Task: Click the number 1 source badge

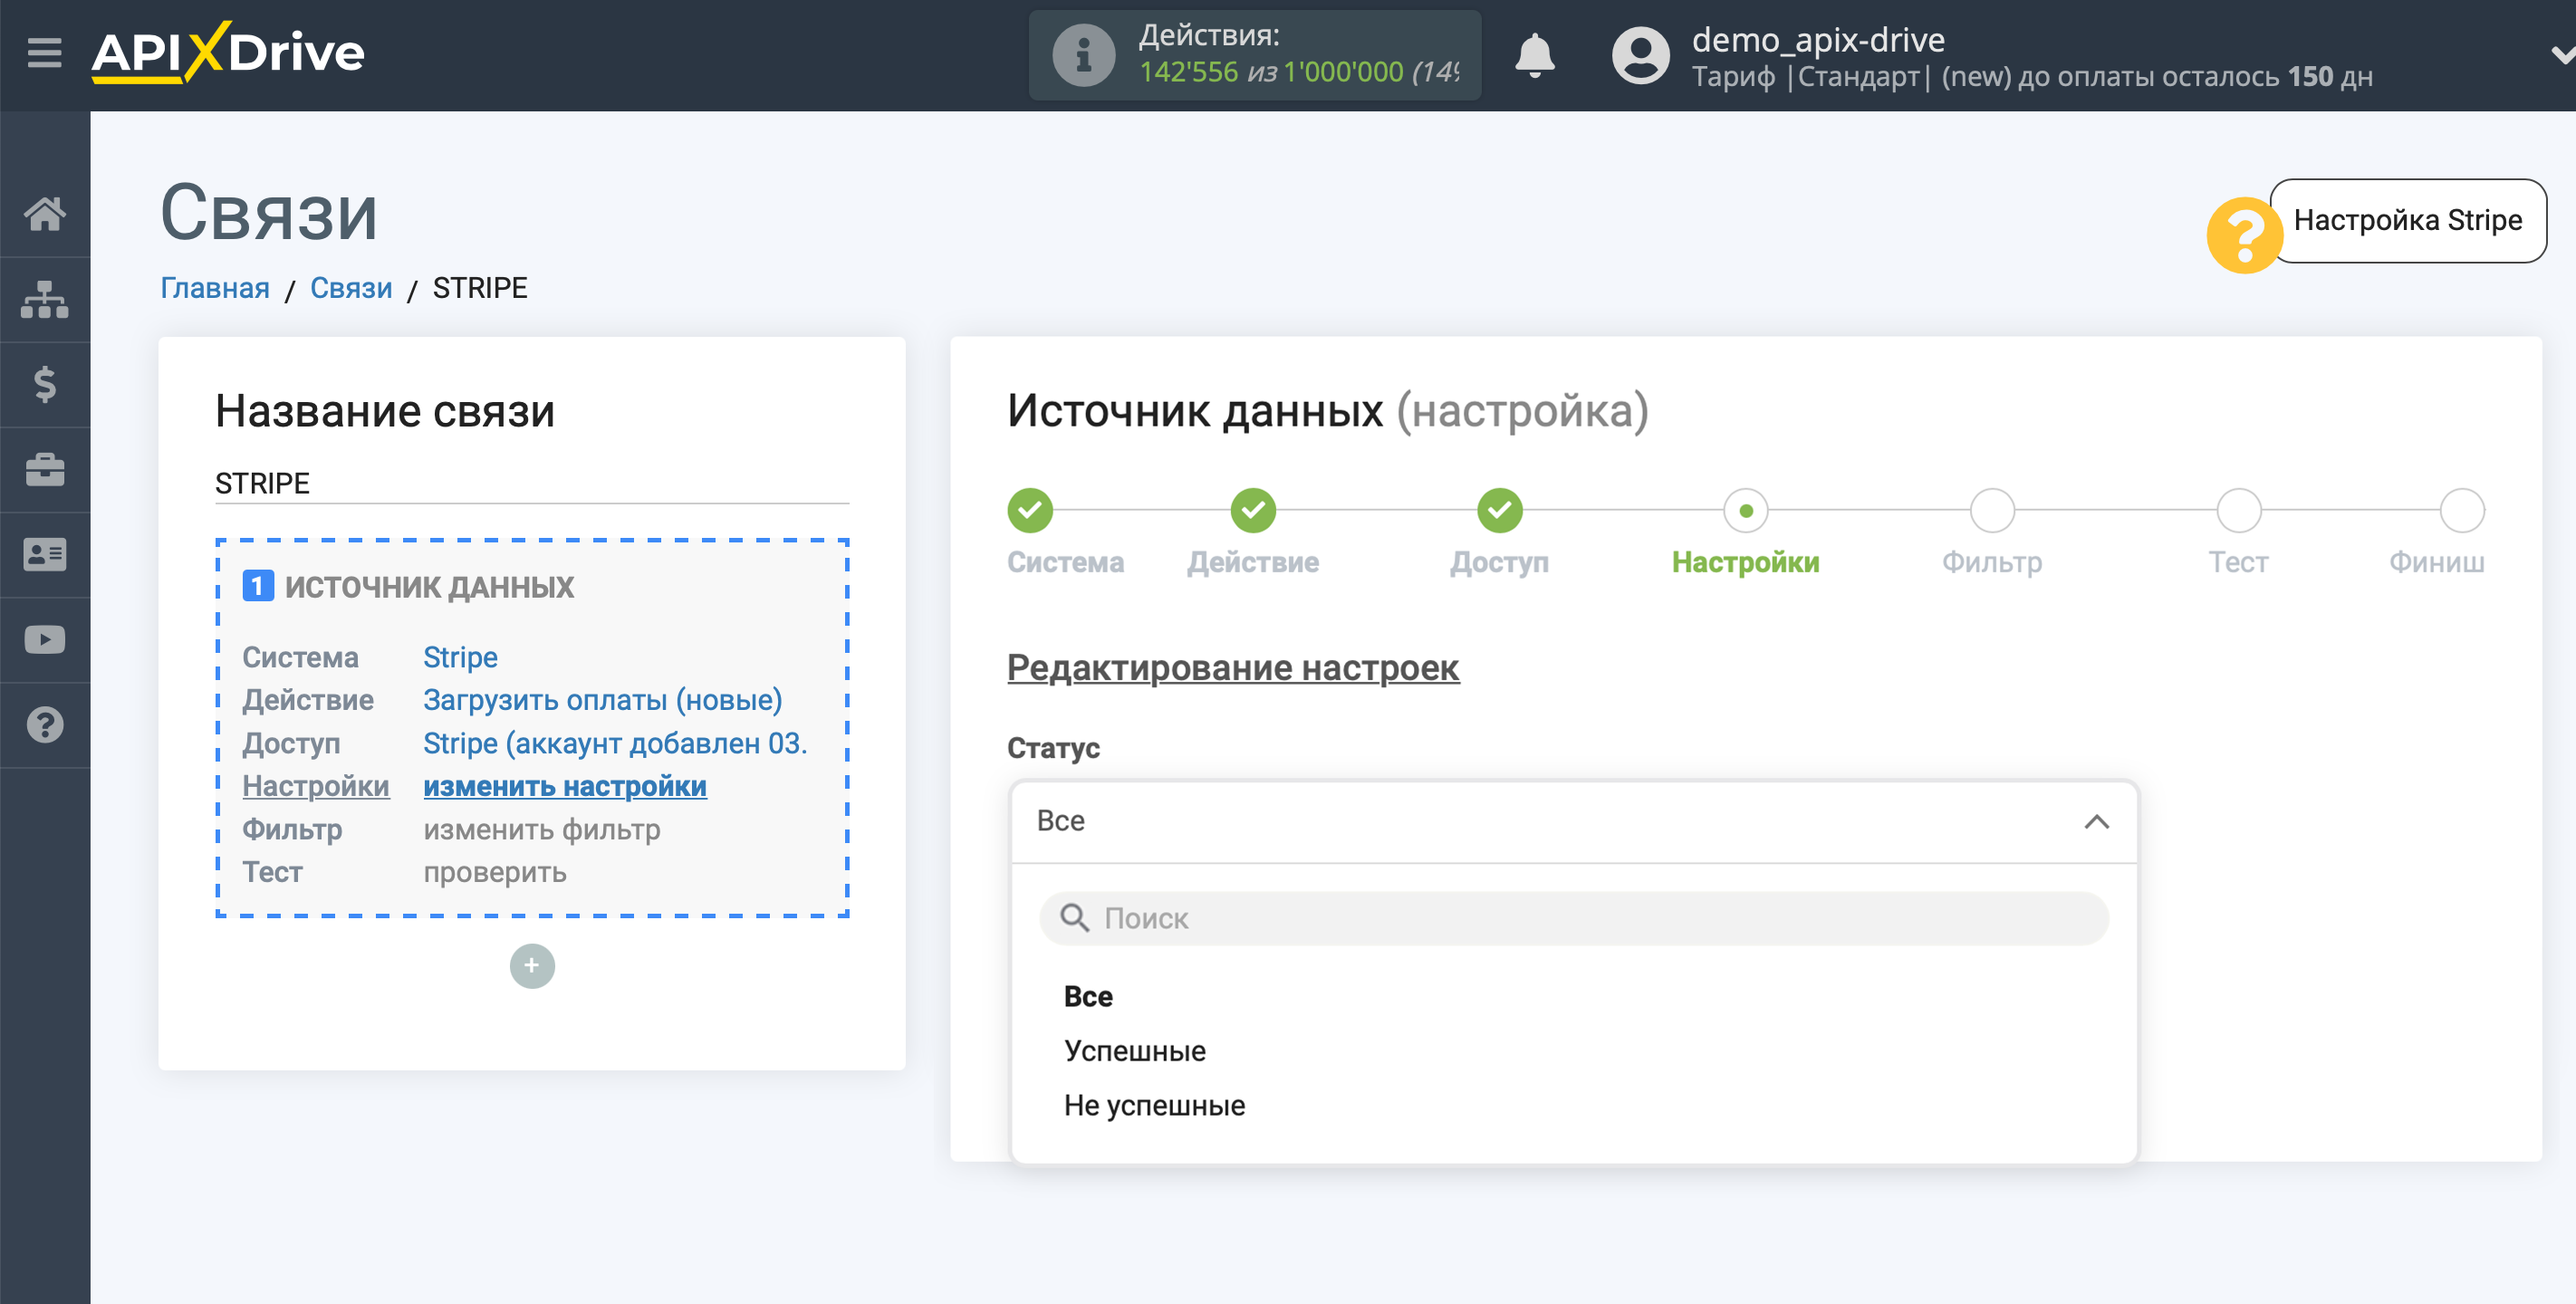Action: pyautogui.click(x=258, y=586)
